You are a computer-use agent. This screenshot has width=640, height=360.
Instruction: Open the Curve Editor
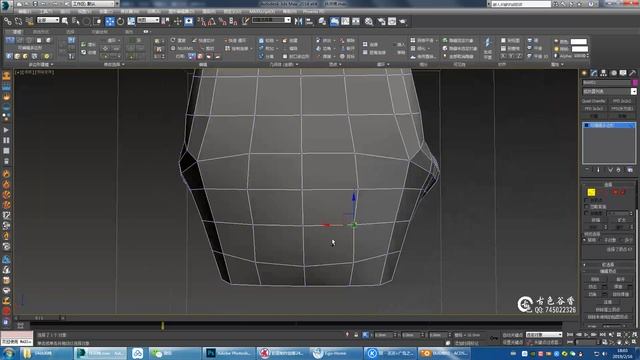[x=345, y=21]
